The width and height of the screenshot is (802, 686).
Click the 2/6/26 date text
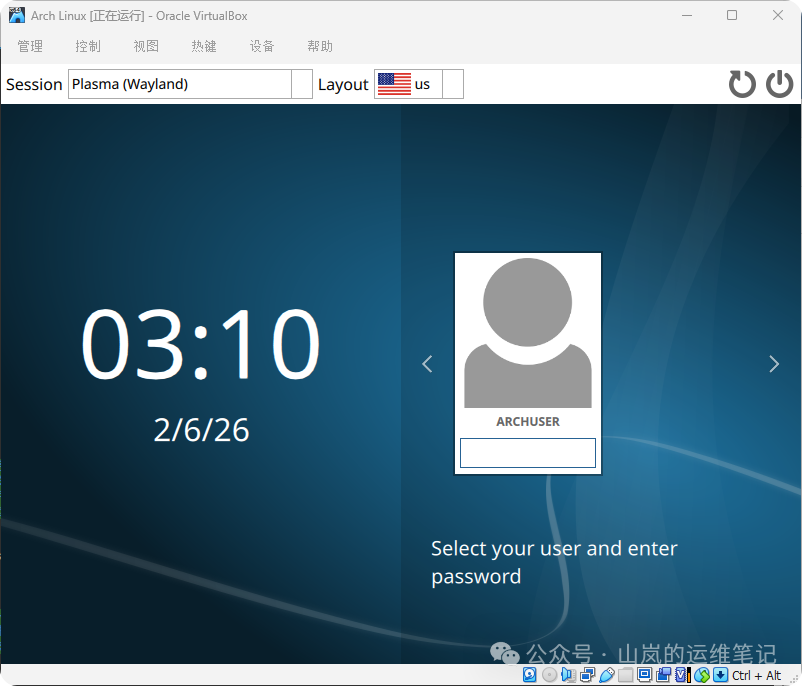(201, 430)
